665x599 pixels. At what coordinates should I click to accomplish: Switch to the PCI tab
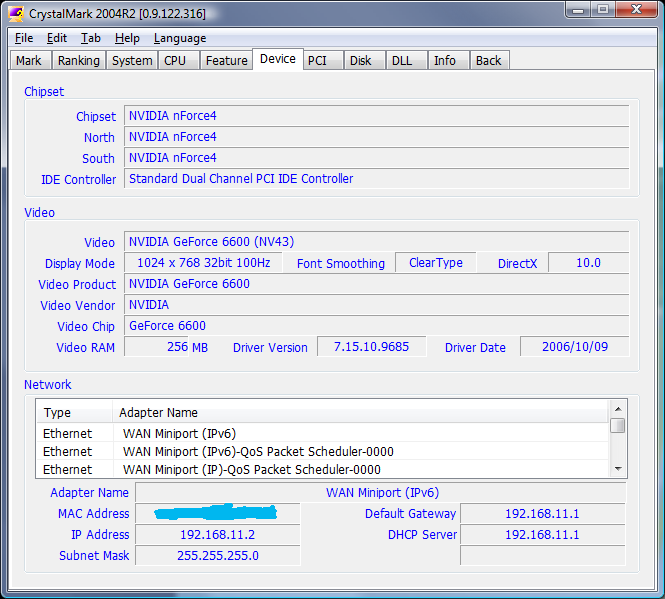[323, 61]
